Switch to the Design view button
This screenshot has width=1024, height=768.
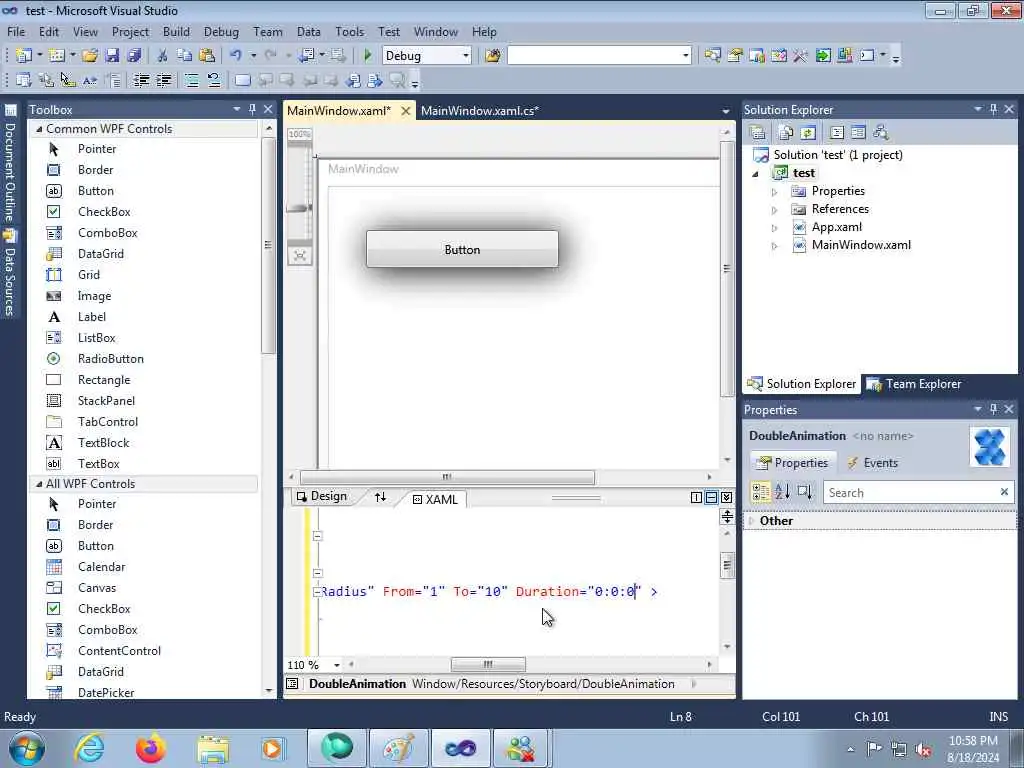point(321,496)
